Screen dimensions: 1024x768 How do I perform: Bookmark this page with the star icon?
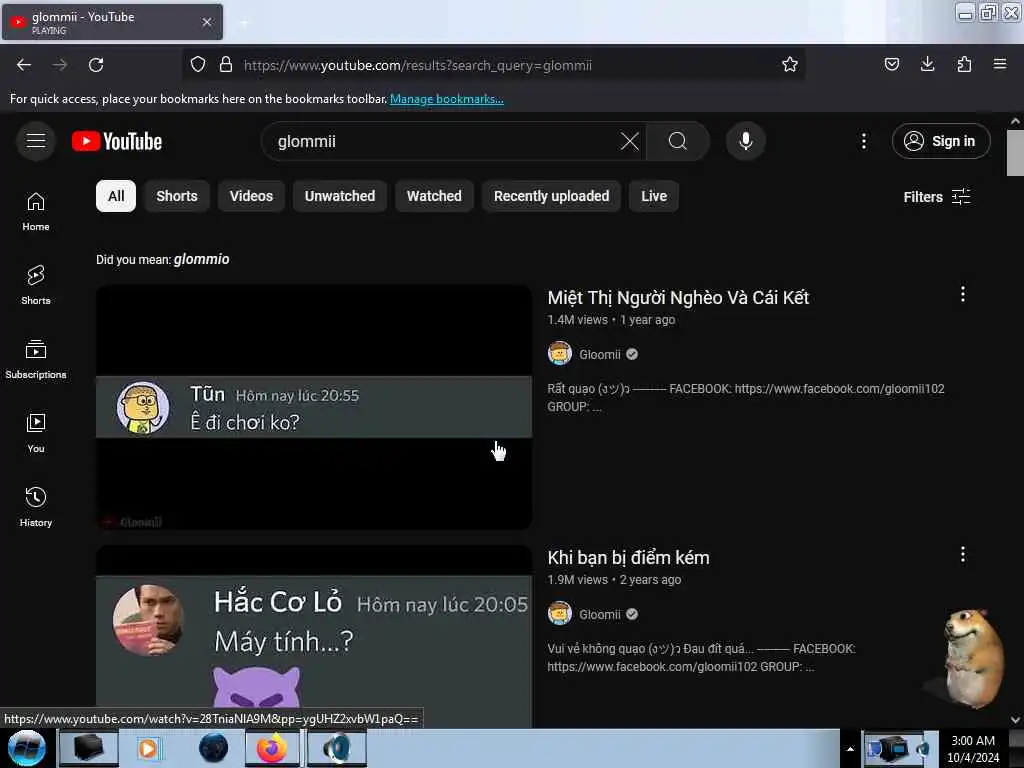click(790, 65)
